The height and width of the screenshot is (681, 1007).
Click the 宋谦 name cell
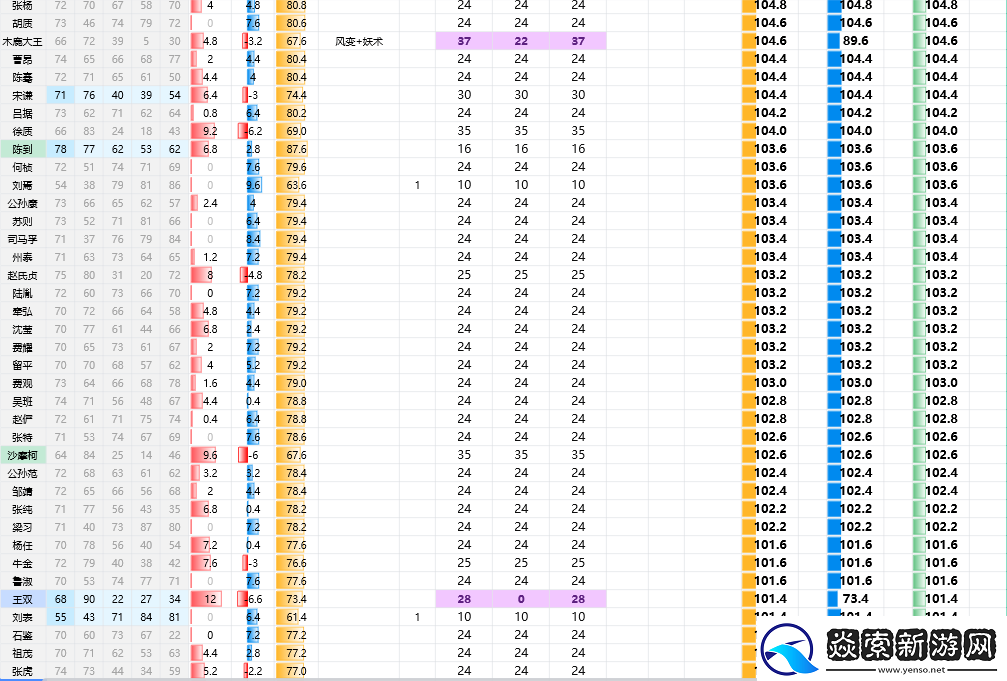tap(22, 95)
